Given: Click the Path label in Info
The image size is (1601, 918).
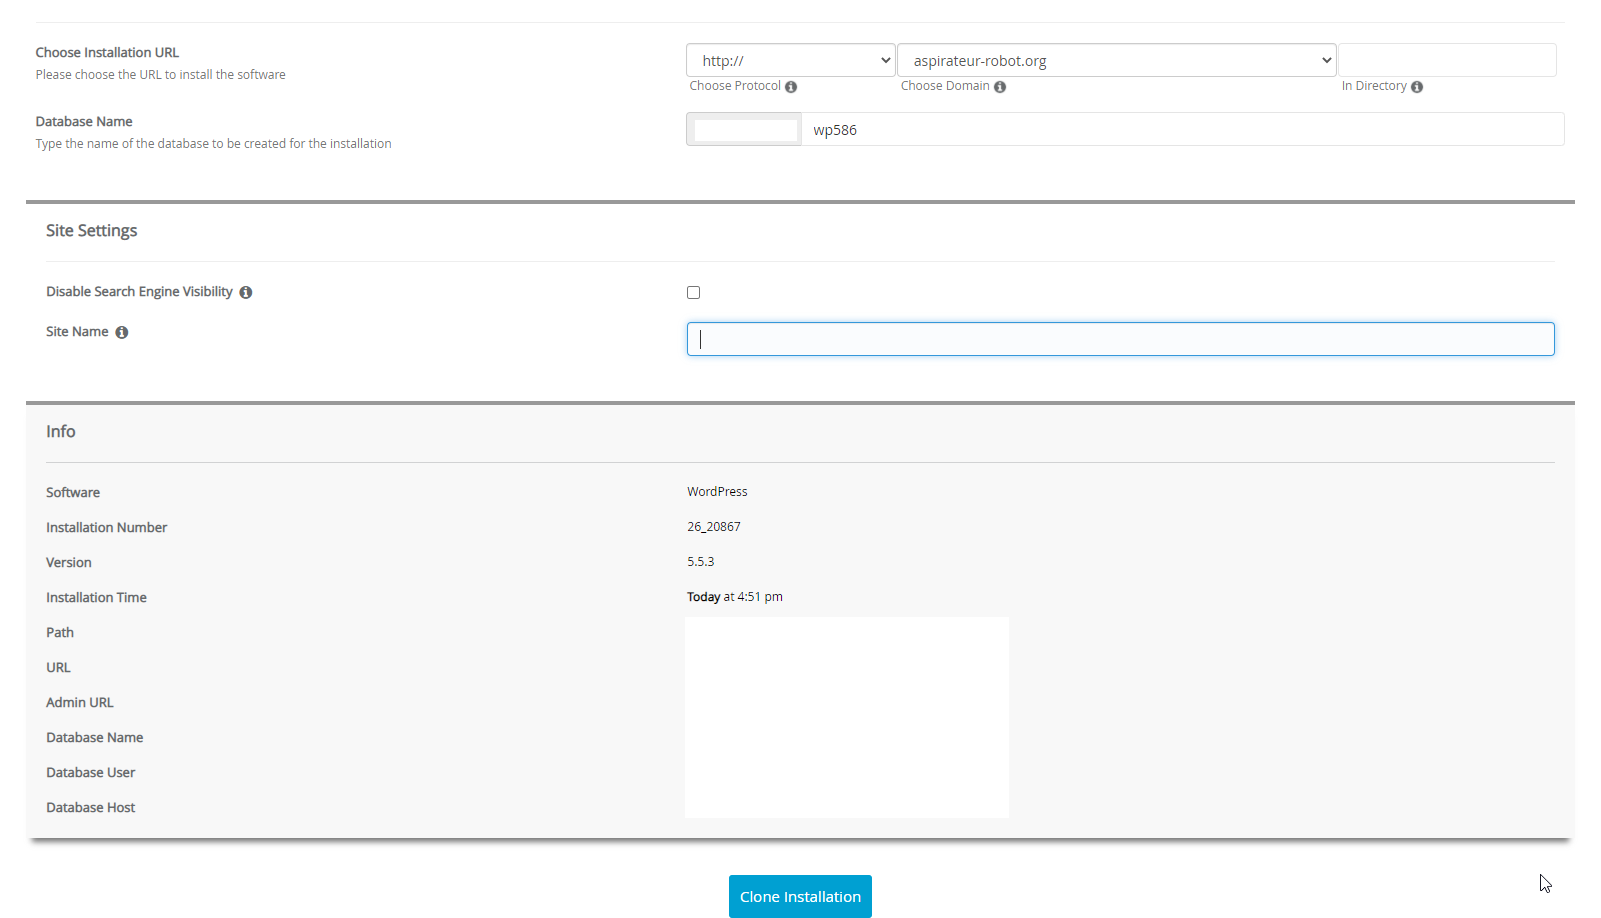Looking at the screenshot, I should coord(60,633).
